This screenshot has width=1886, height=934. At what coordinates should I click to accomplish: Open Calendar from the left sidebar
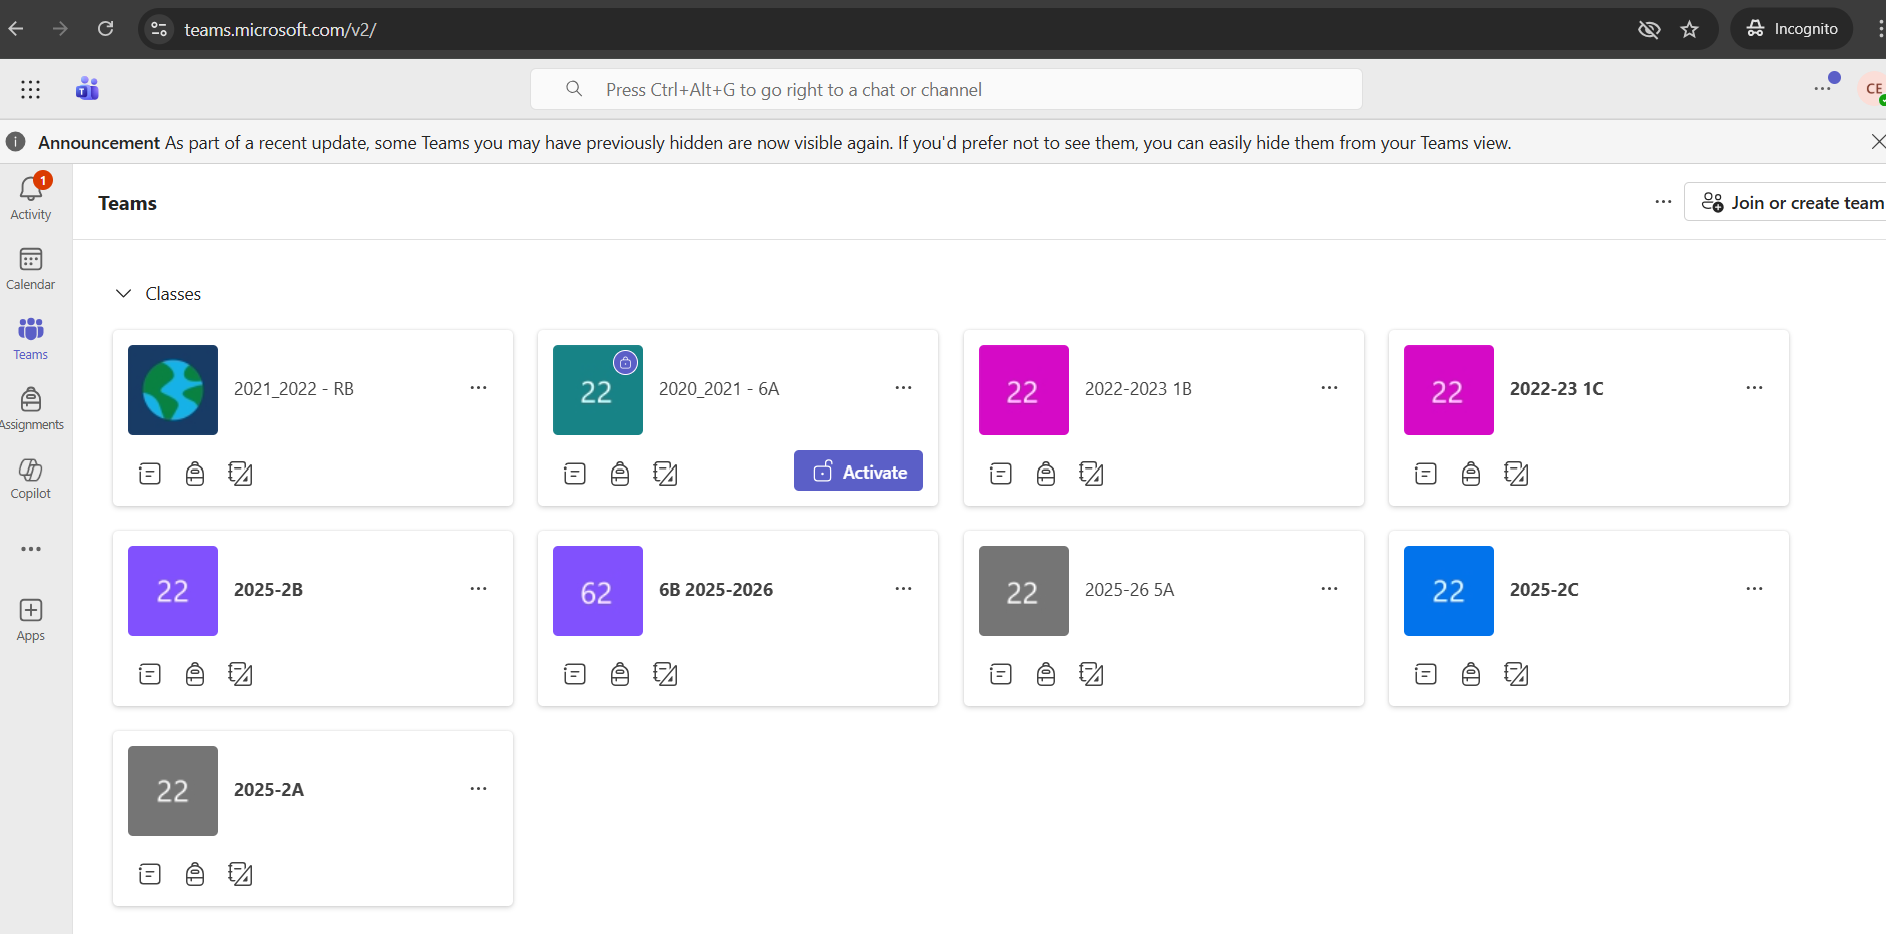31,269
